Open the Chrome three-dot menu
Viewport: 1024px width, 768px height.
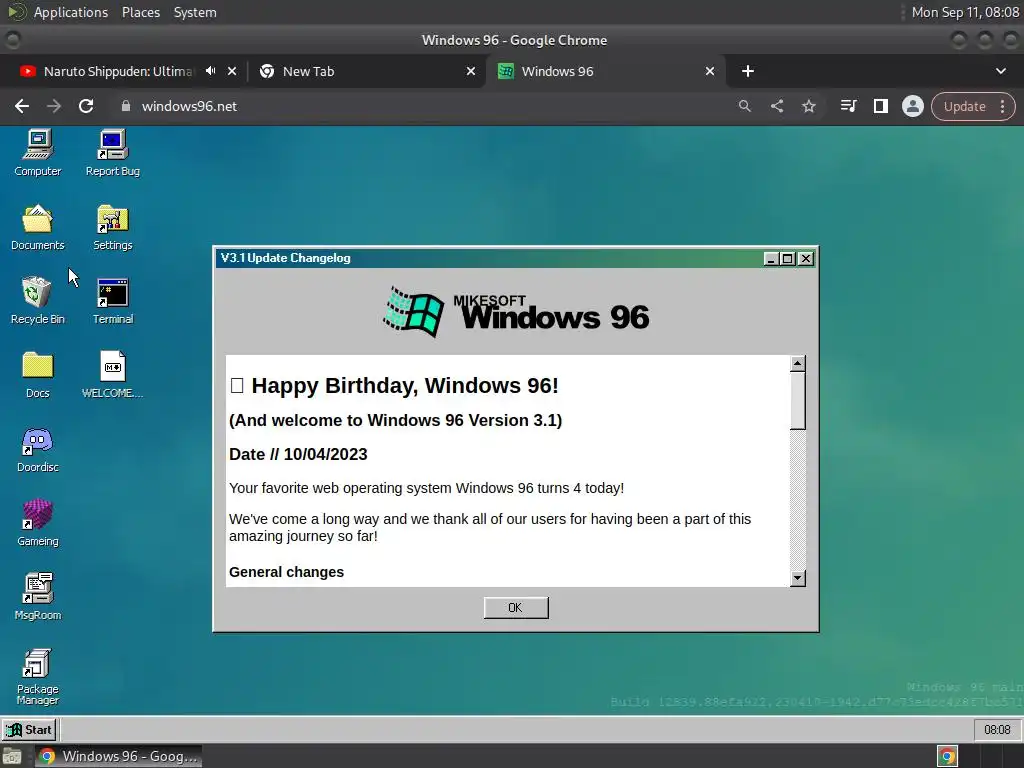[x=1002, y=106]
